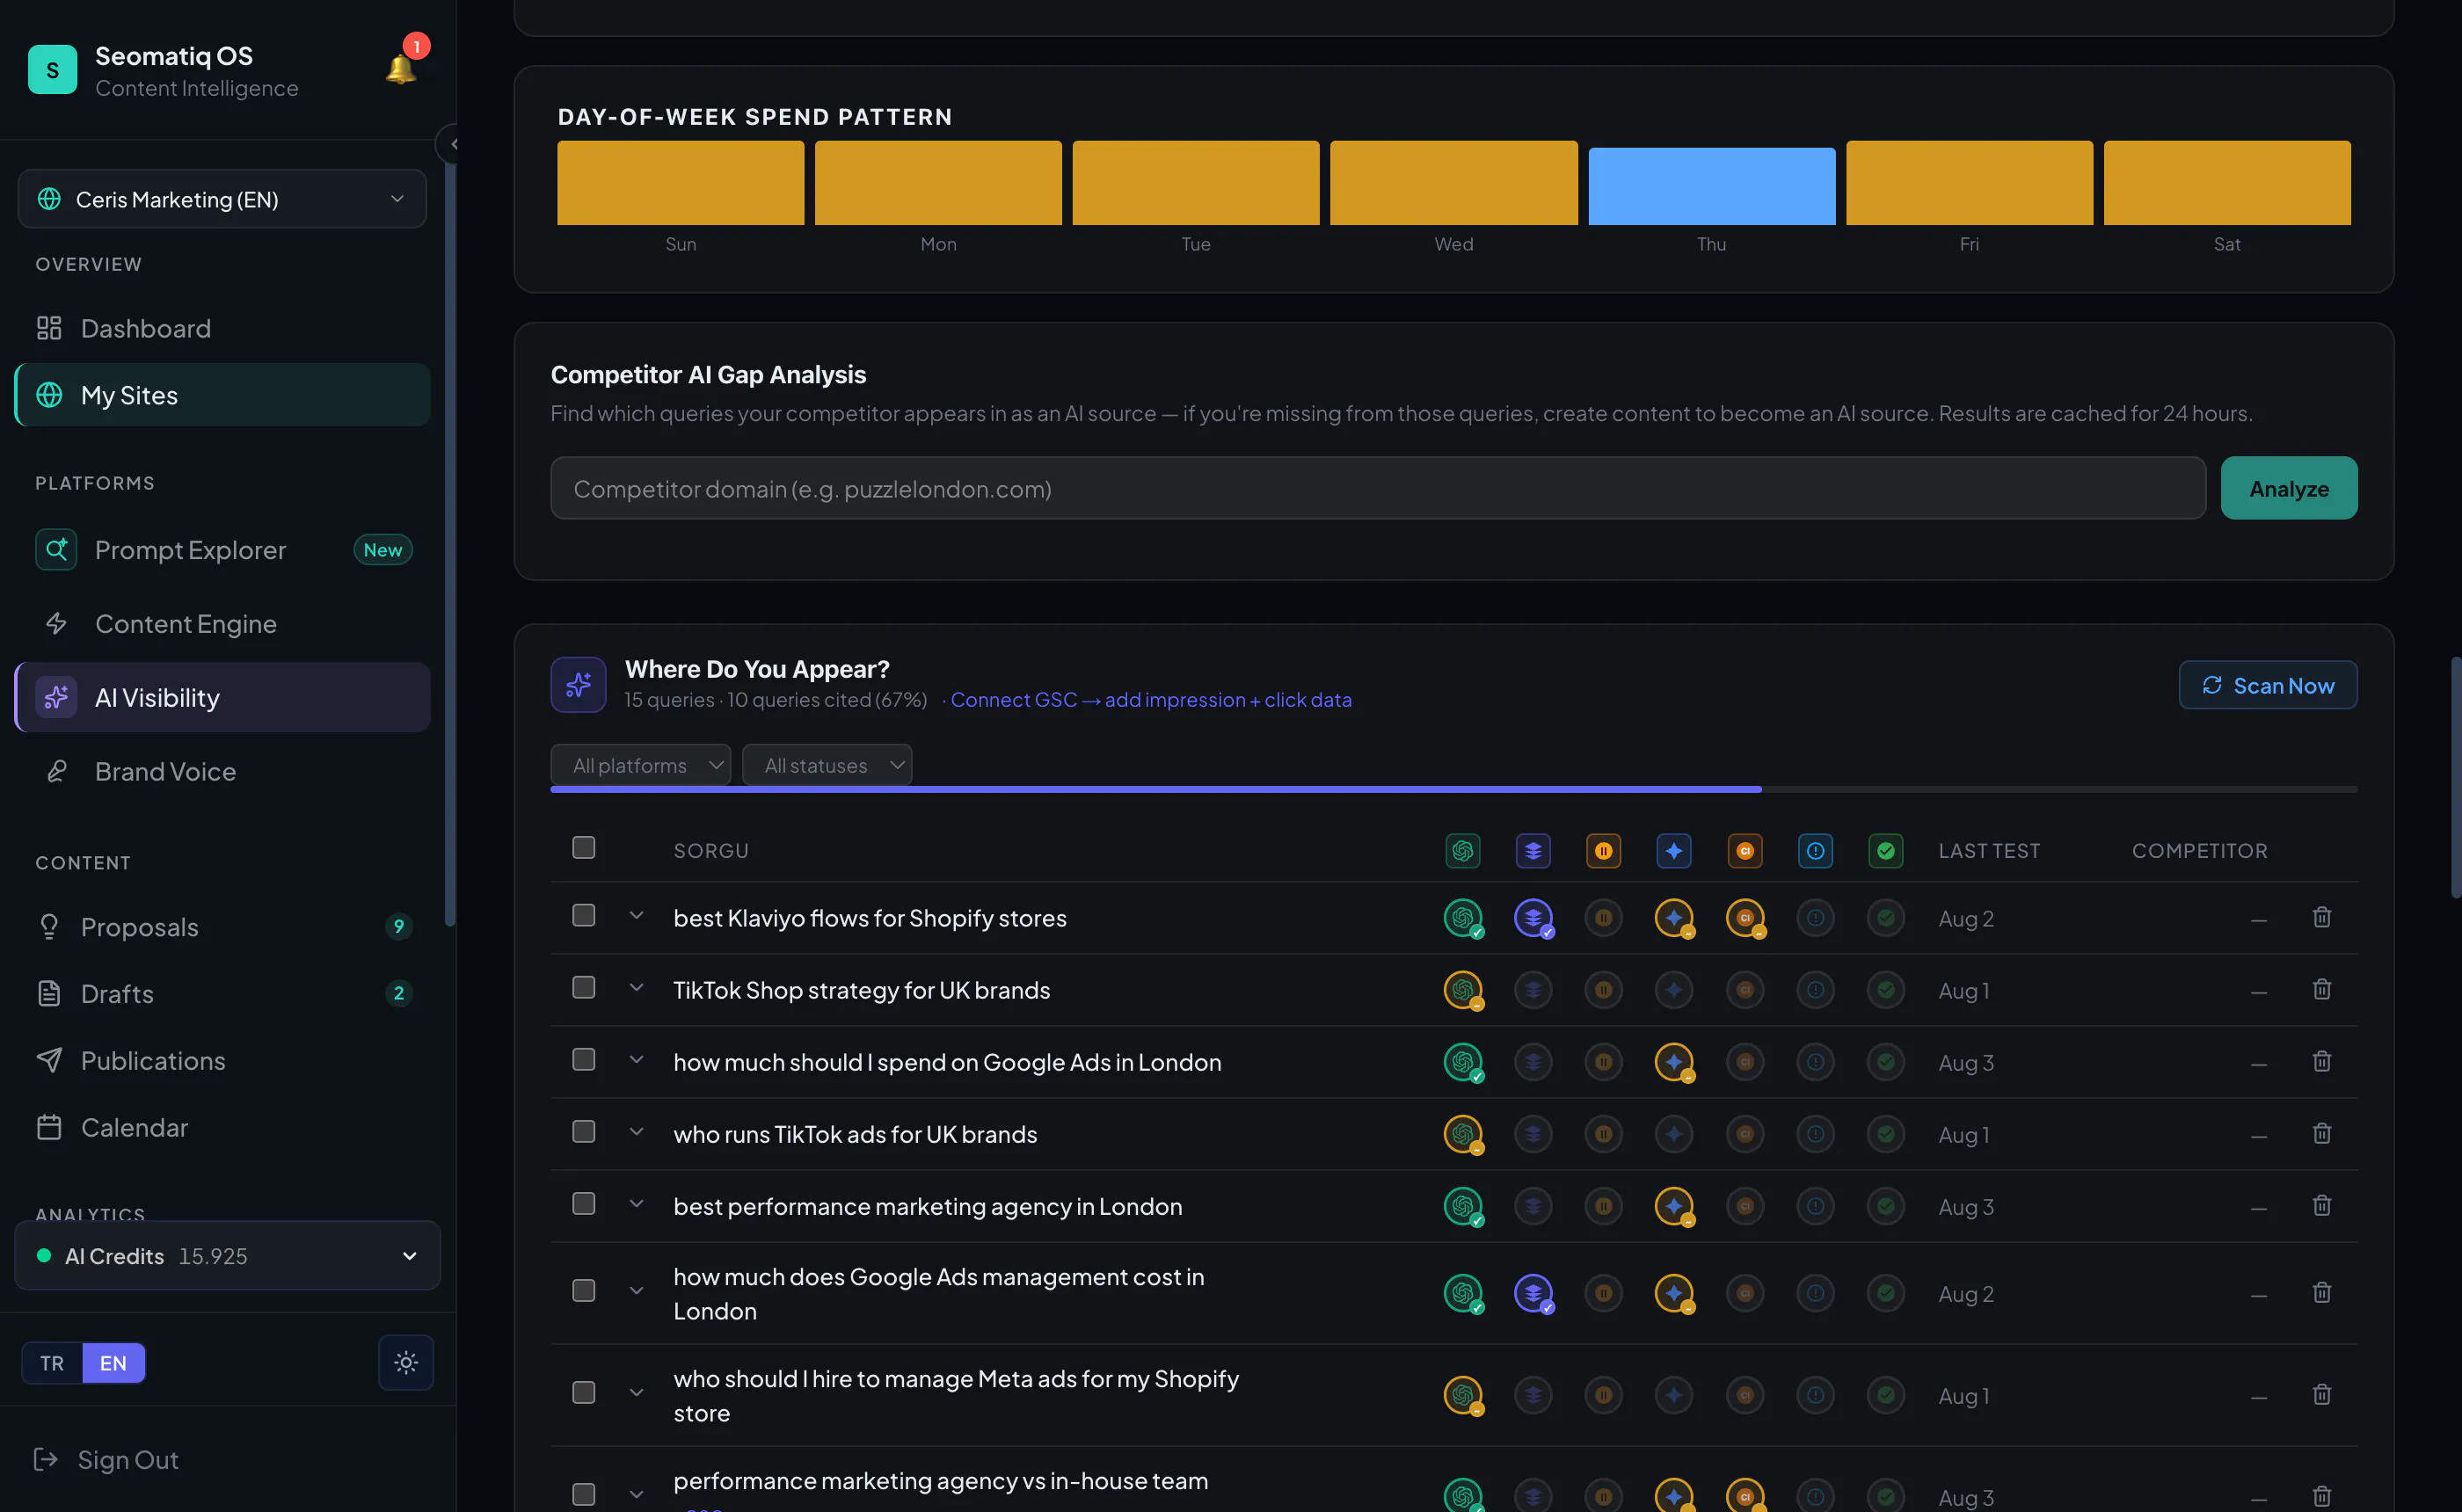Open the All statuses filter dropdown
This screenshot has width=2462, height=1512.
(827, 765)
